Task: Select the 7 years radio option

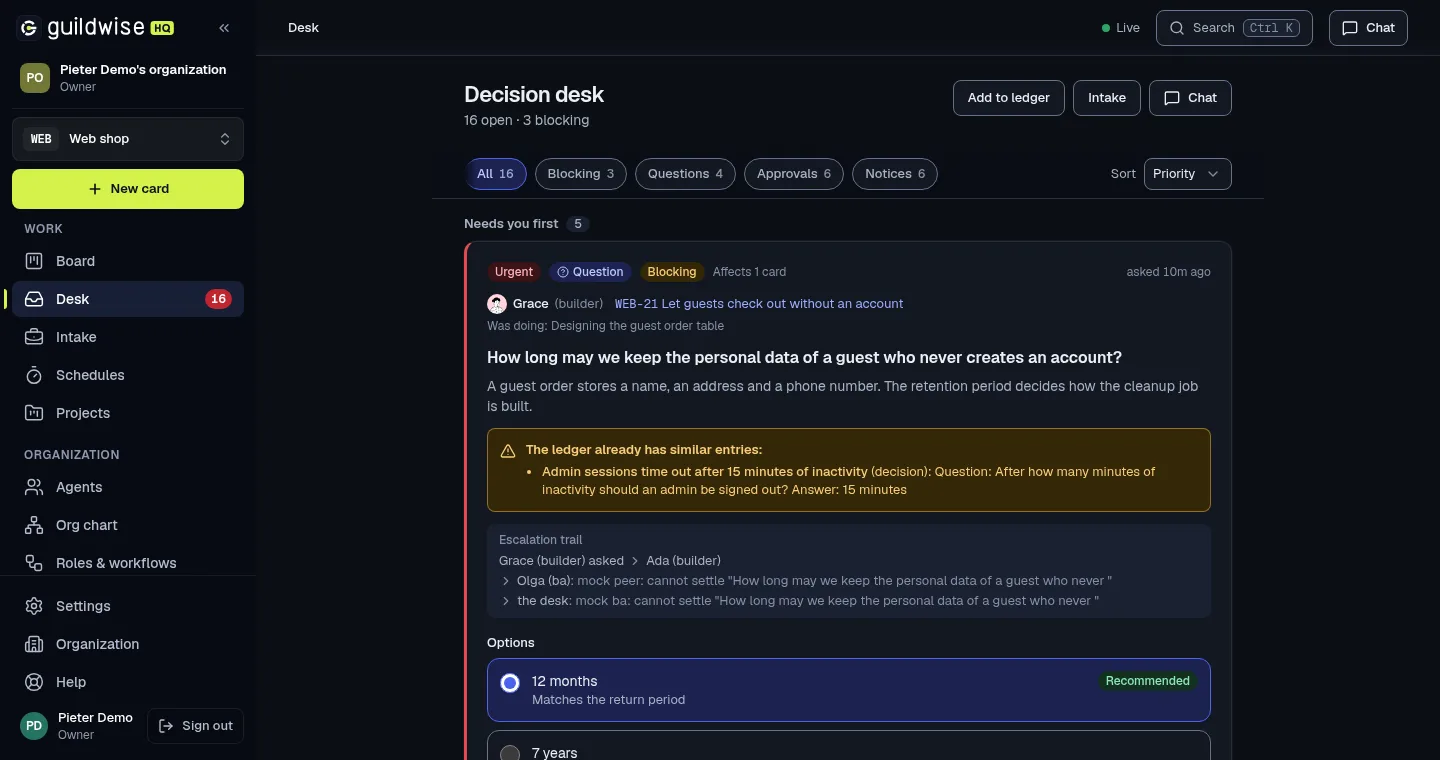Action: click(x=510, y=753)
